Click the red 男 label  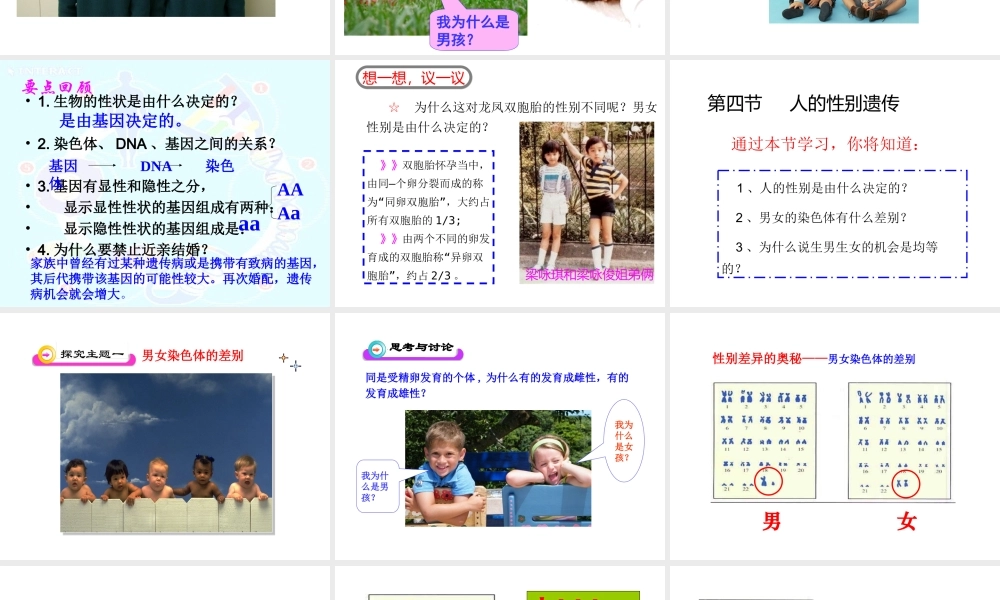point(772,522)
